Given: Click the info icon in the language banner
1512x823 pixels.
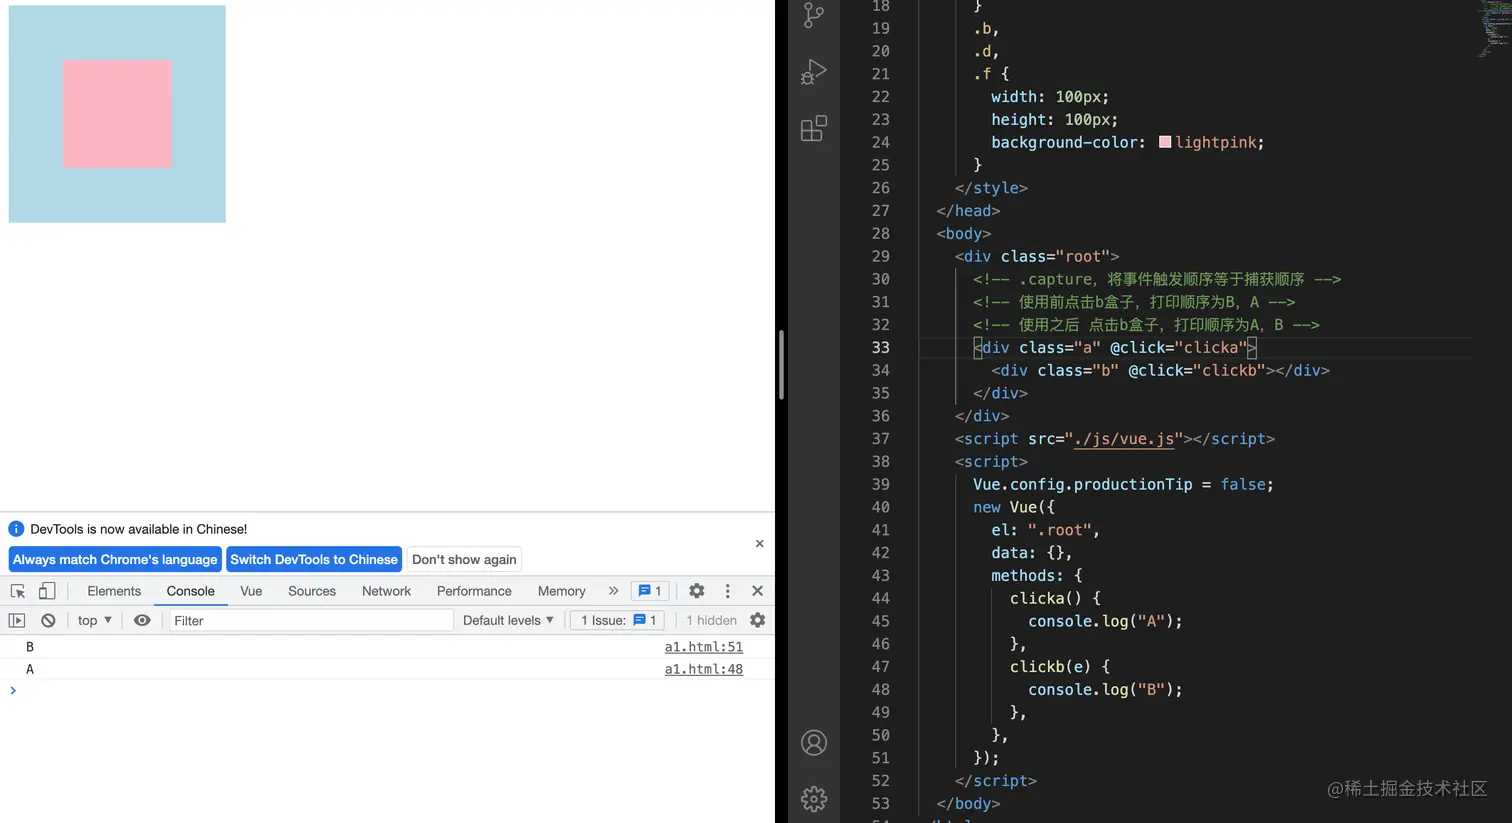Looking at the screenshot, I should click(x=16, y=529).
